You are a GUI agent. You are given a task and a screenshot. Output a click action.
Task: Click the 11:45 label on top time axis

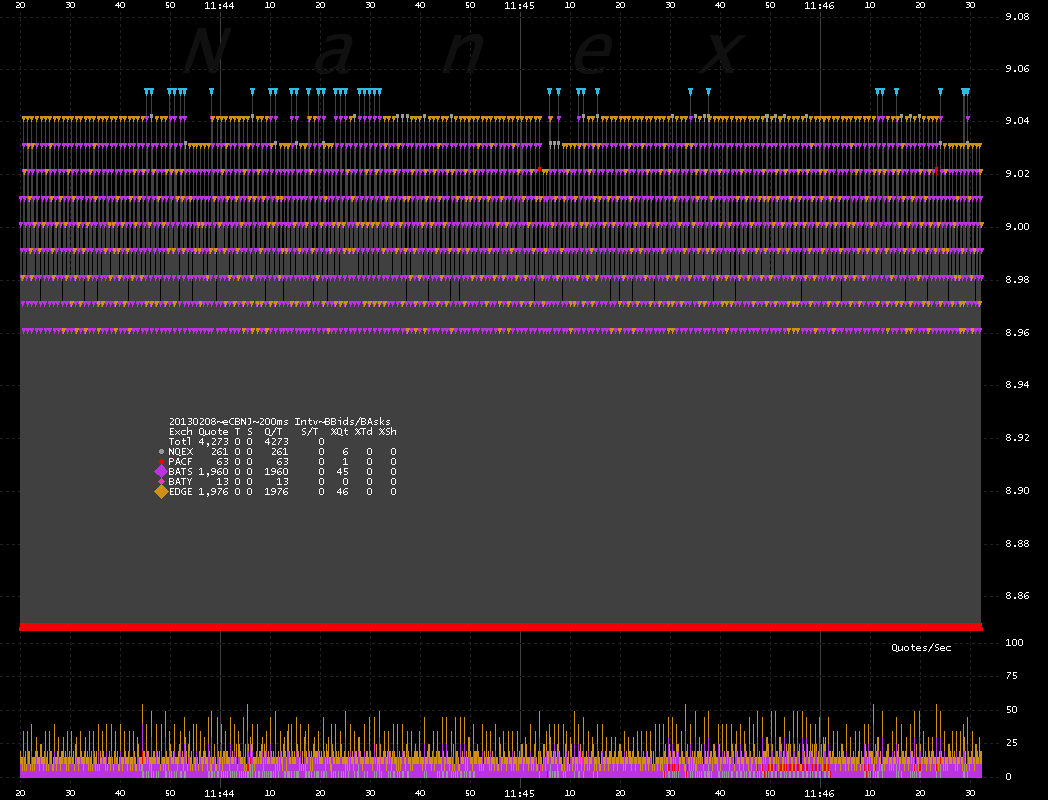click(519, 5)
